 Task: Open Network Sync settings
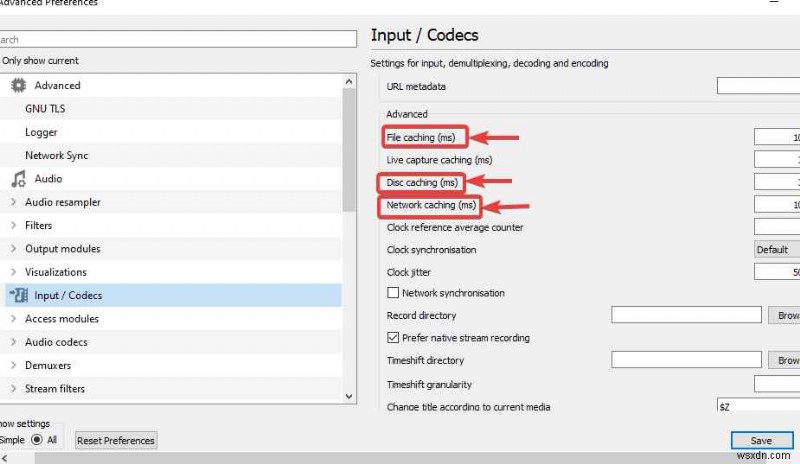(56, 156)
